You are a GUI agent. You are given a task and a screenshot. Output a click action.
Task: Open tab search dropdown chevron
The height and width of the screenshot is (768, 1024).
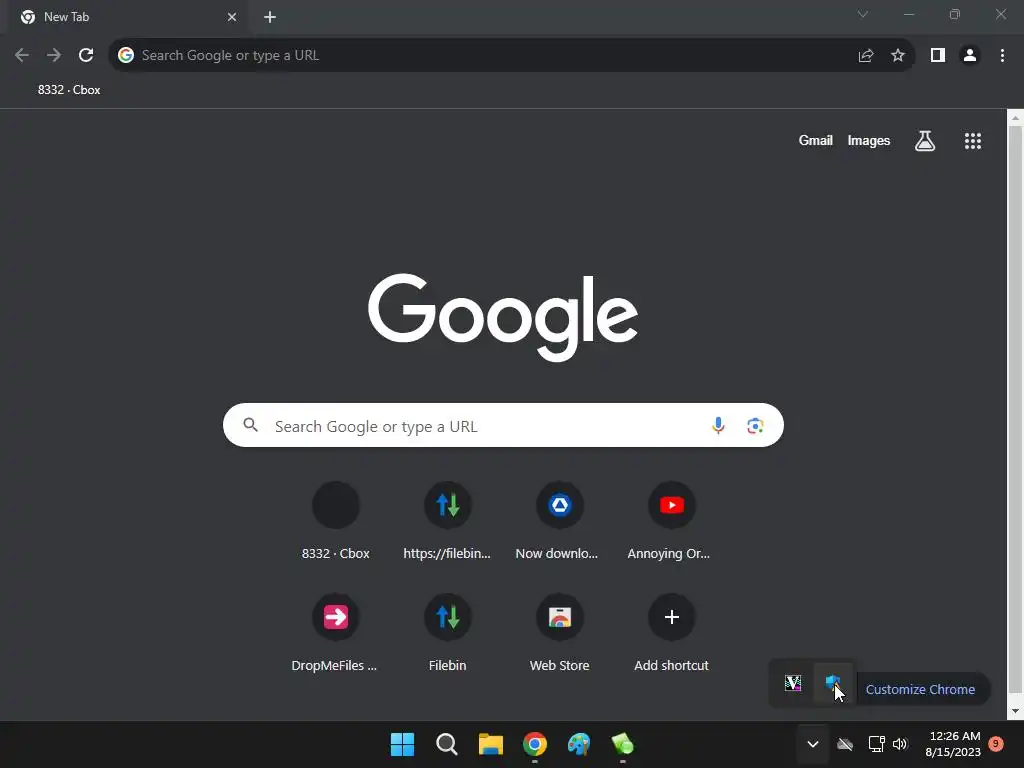coord(863,14)
